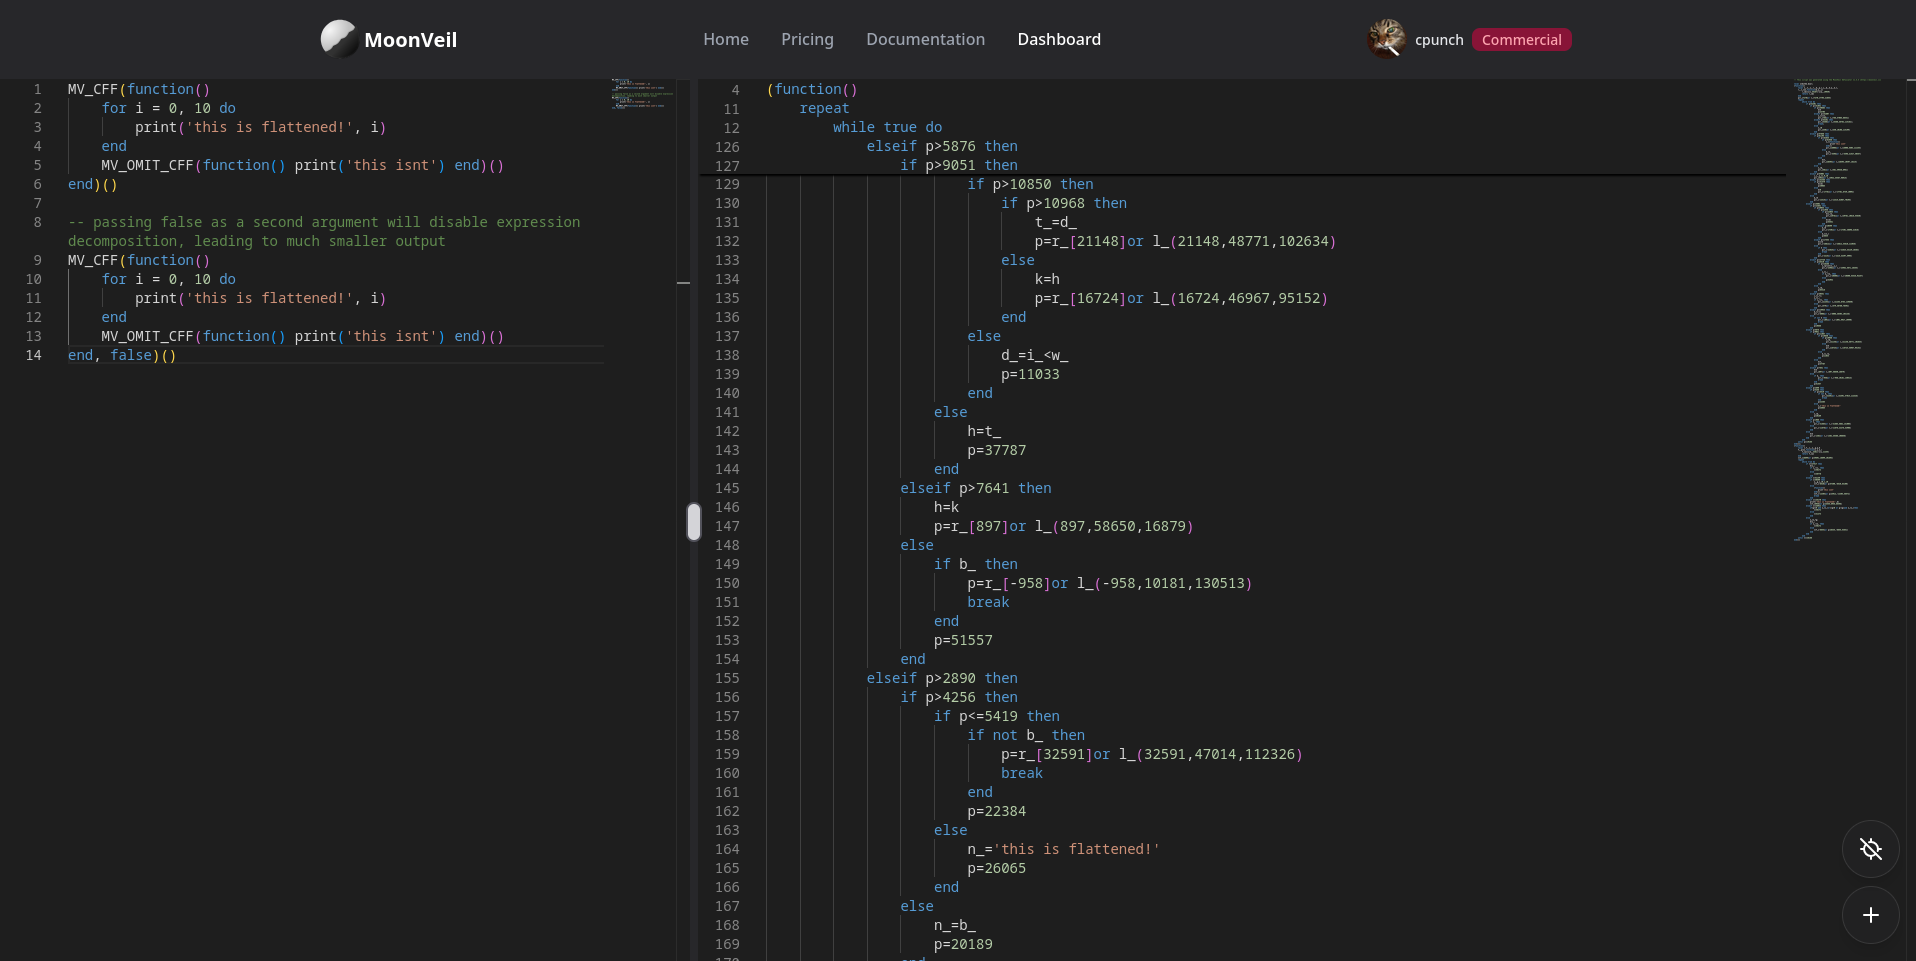Image resolution: width=1916 pixels, height=961 pixels.
Task: Go to the Pricing page
Action: point(807,39)
